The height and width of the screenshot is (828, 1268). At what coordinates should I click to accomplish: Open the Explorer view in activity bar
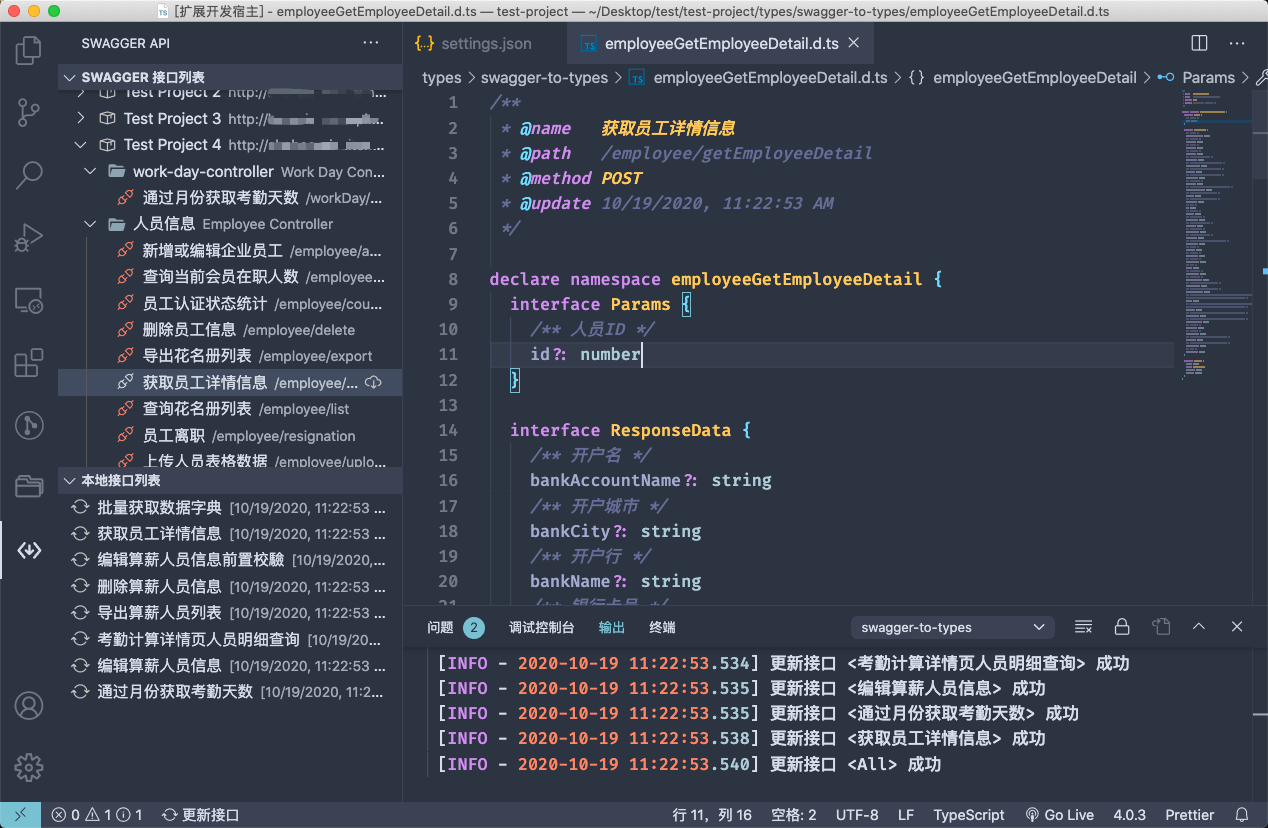(x=29, y=50)
